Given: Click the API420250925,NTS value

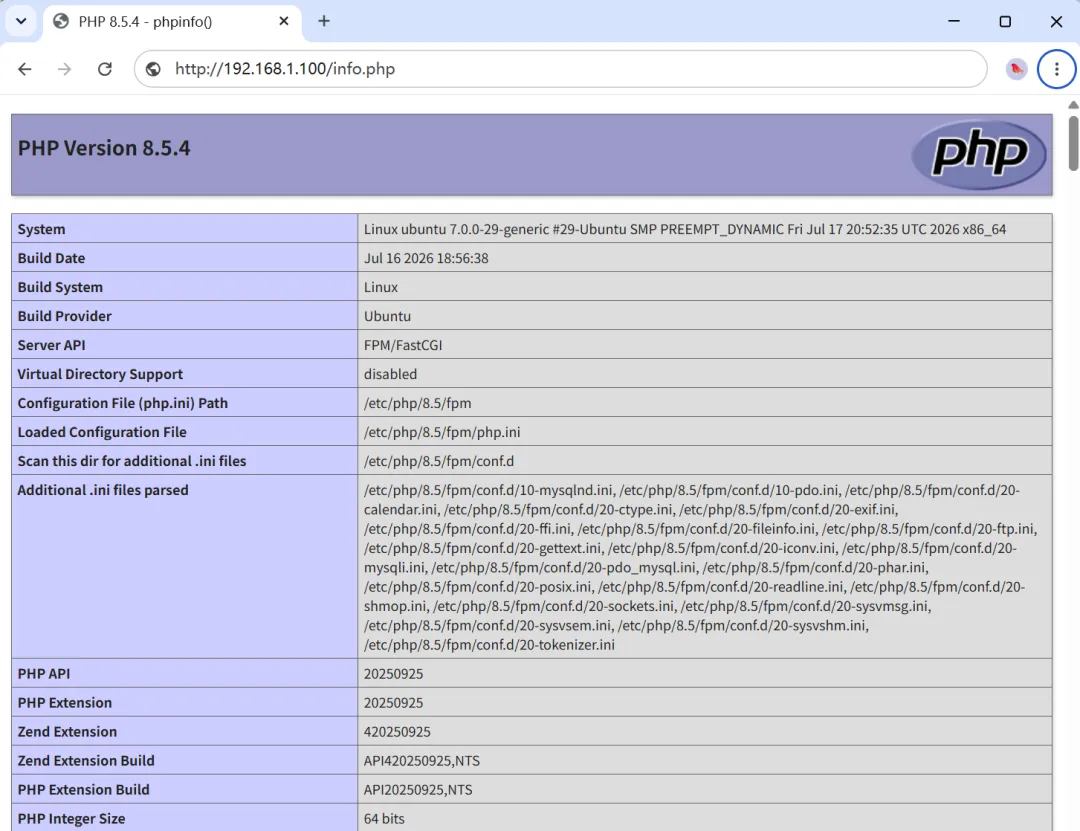Looking at the screenshot, I should click(422, 760).
